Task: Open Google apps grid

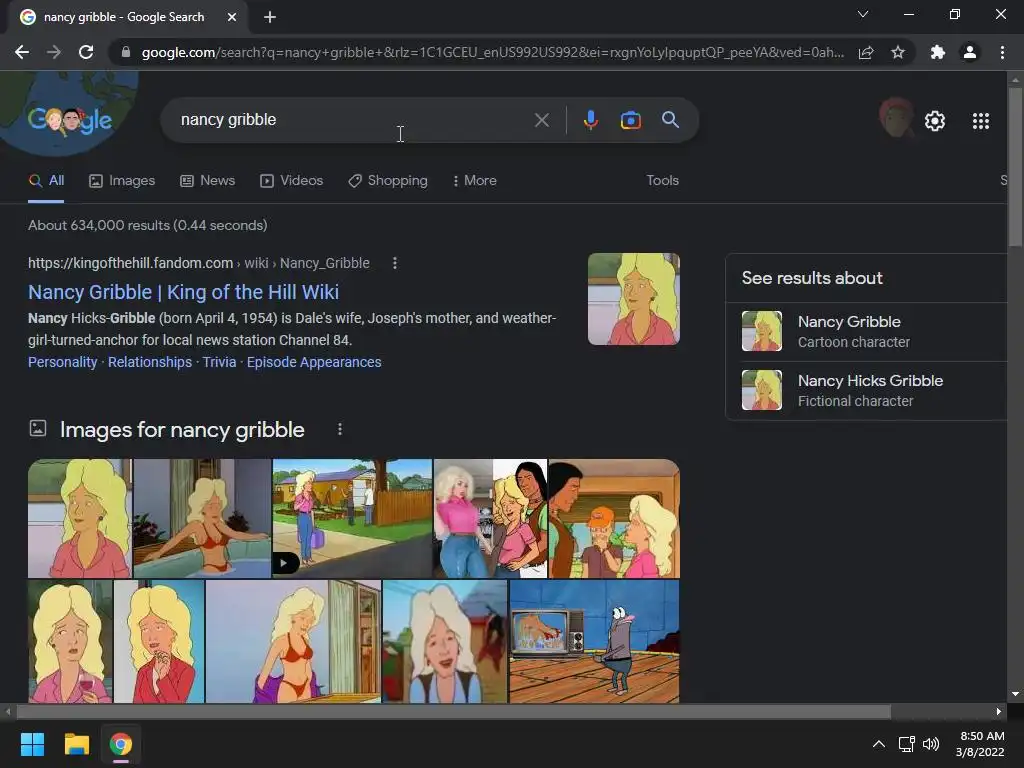Action: pos(980,121)
